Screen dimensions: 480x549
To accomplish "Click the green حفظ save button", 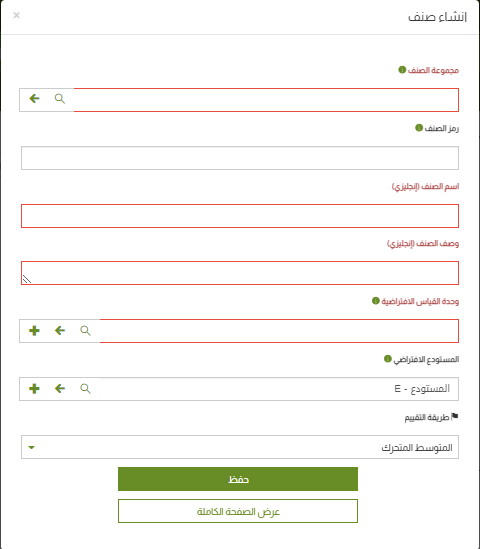I will pyautogui.click(x=238, y=479).
